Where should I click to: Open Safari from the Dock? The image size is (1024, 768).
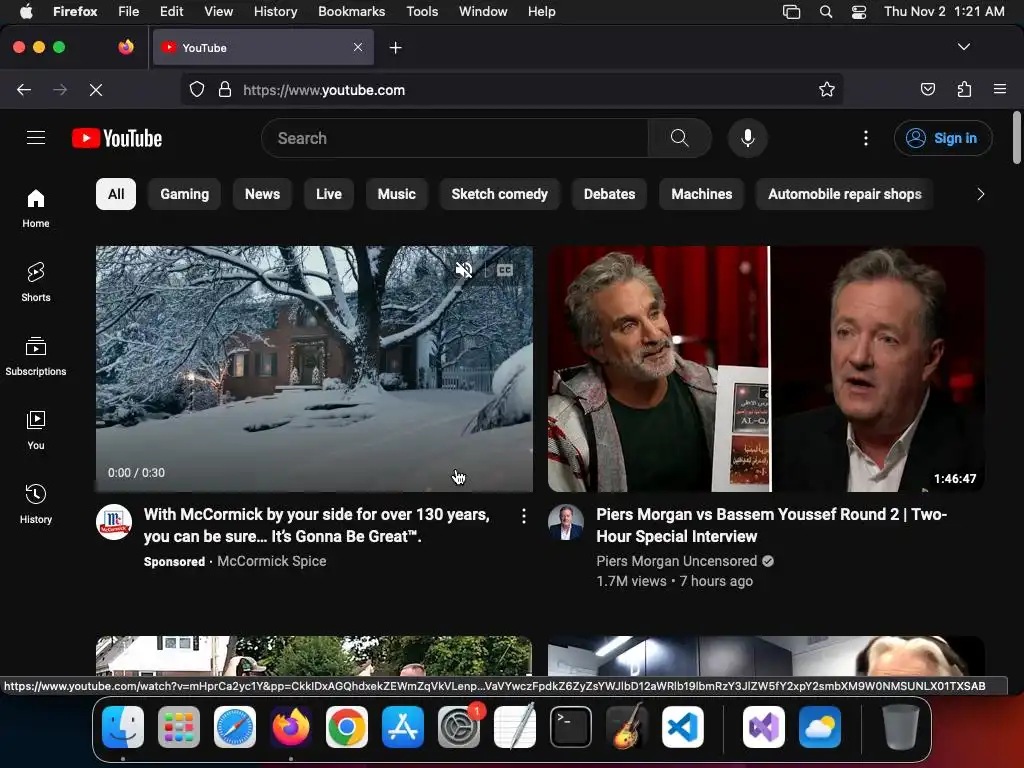click(x=234, y=726)
